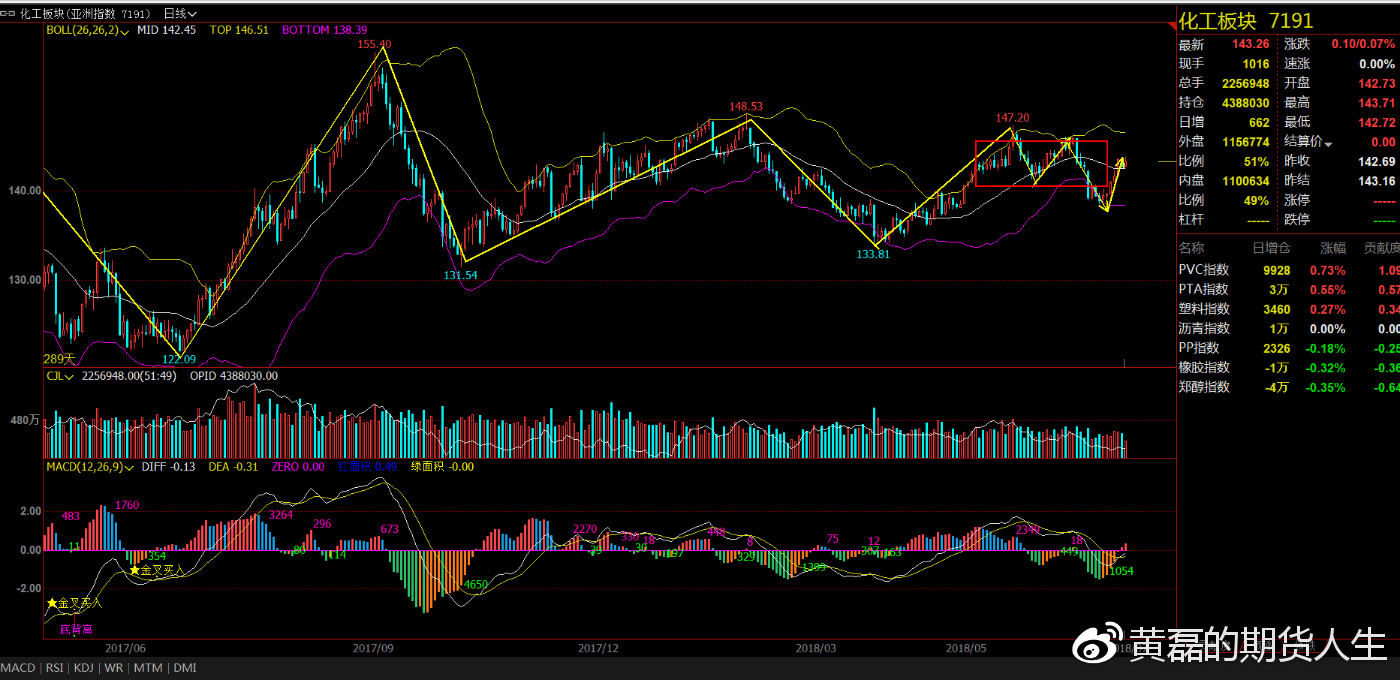
Task: Select the 郑醇指数 row
Action: pyautogui.click(x=1288, y=387)
